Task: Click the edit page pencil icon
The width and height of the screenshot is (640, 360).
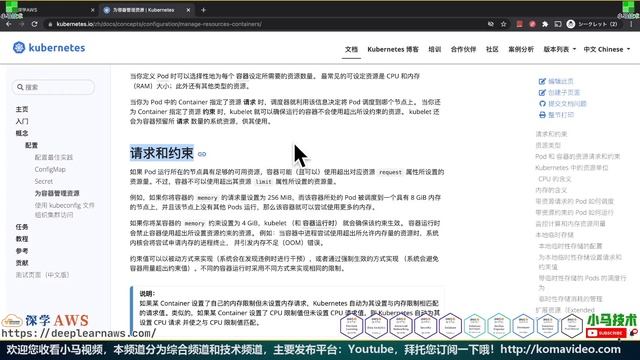Action: (542, 81)
